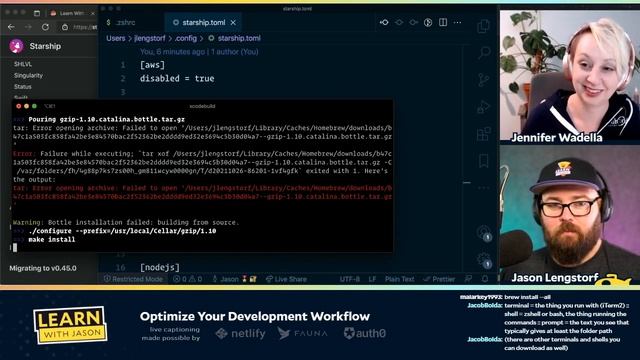Screen dimensions: 640x360
Task: Open the Migrating to v0.45.0 link
Action: coord(43,268)
